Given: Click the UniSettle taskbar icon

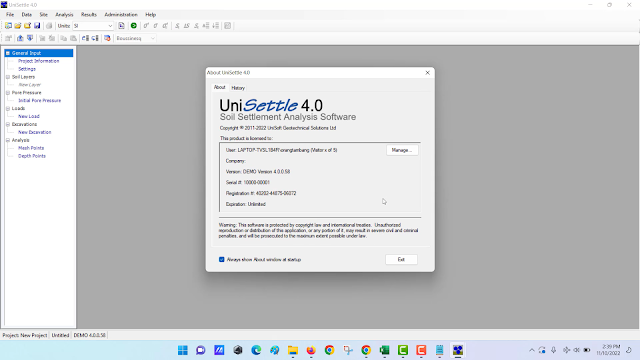Looking at the screenshot, I should click(458, 350).
